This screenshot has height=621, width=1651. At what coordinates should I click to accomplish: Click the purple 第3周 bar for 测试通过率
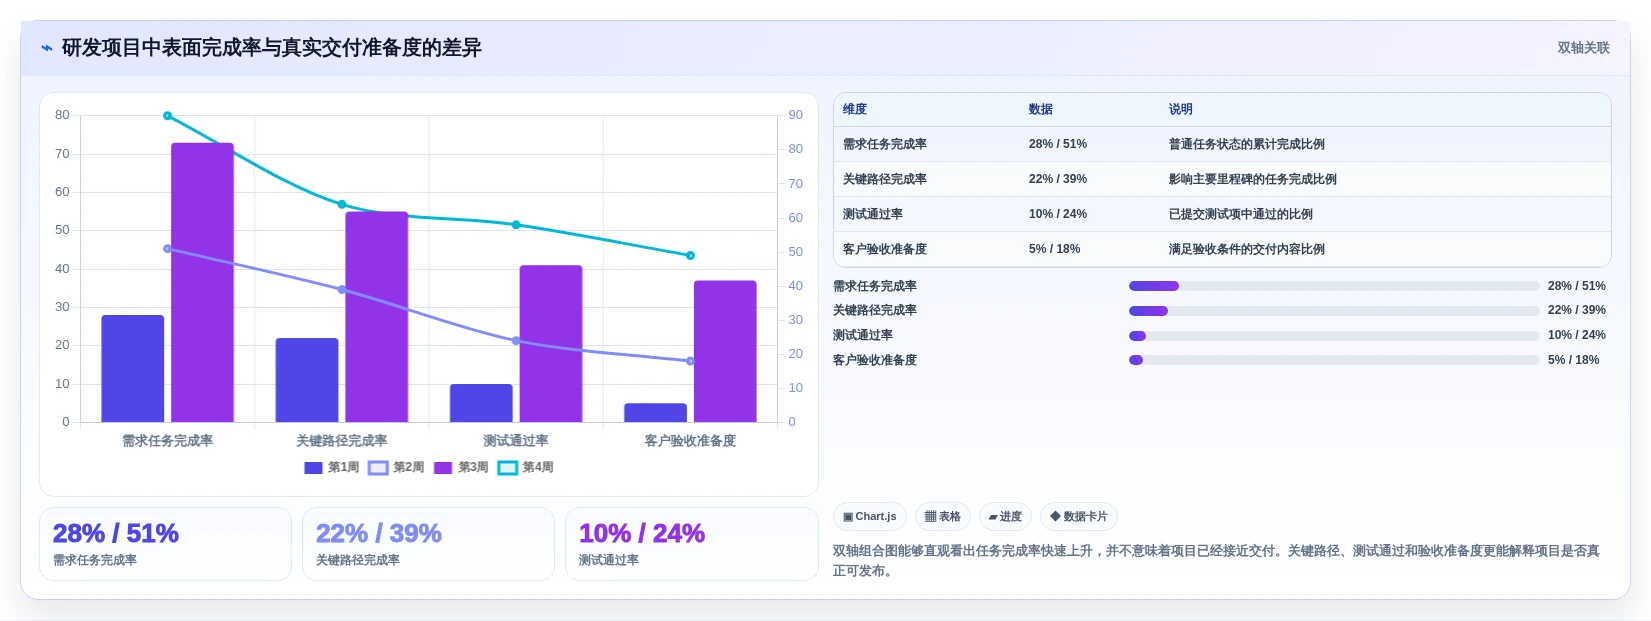pos(551,343)
